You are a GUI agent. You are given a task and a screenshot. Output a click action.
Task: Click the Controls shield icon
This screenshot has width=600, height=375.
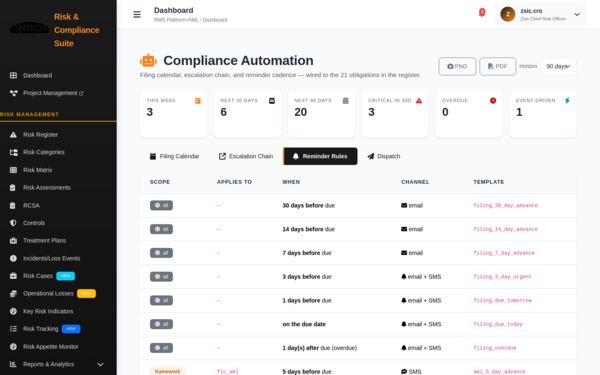click(x=13, y=223)
